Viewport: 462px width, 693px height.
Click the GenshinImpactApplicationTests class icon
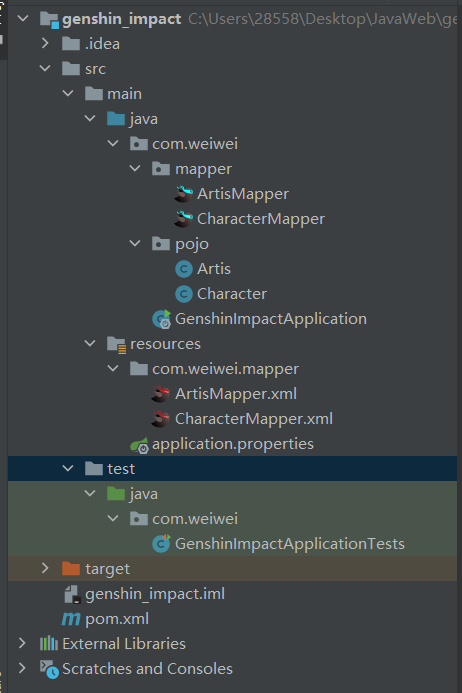(161, 544)
